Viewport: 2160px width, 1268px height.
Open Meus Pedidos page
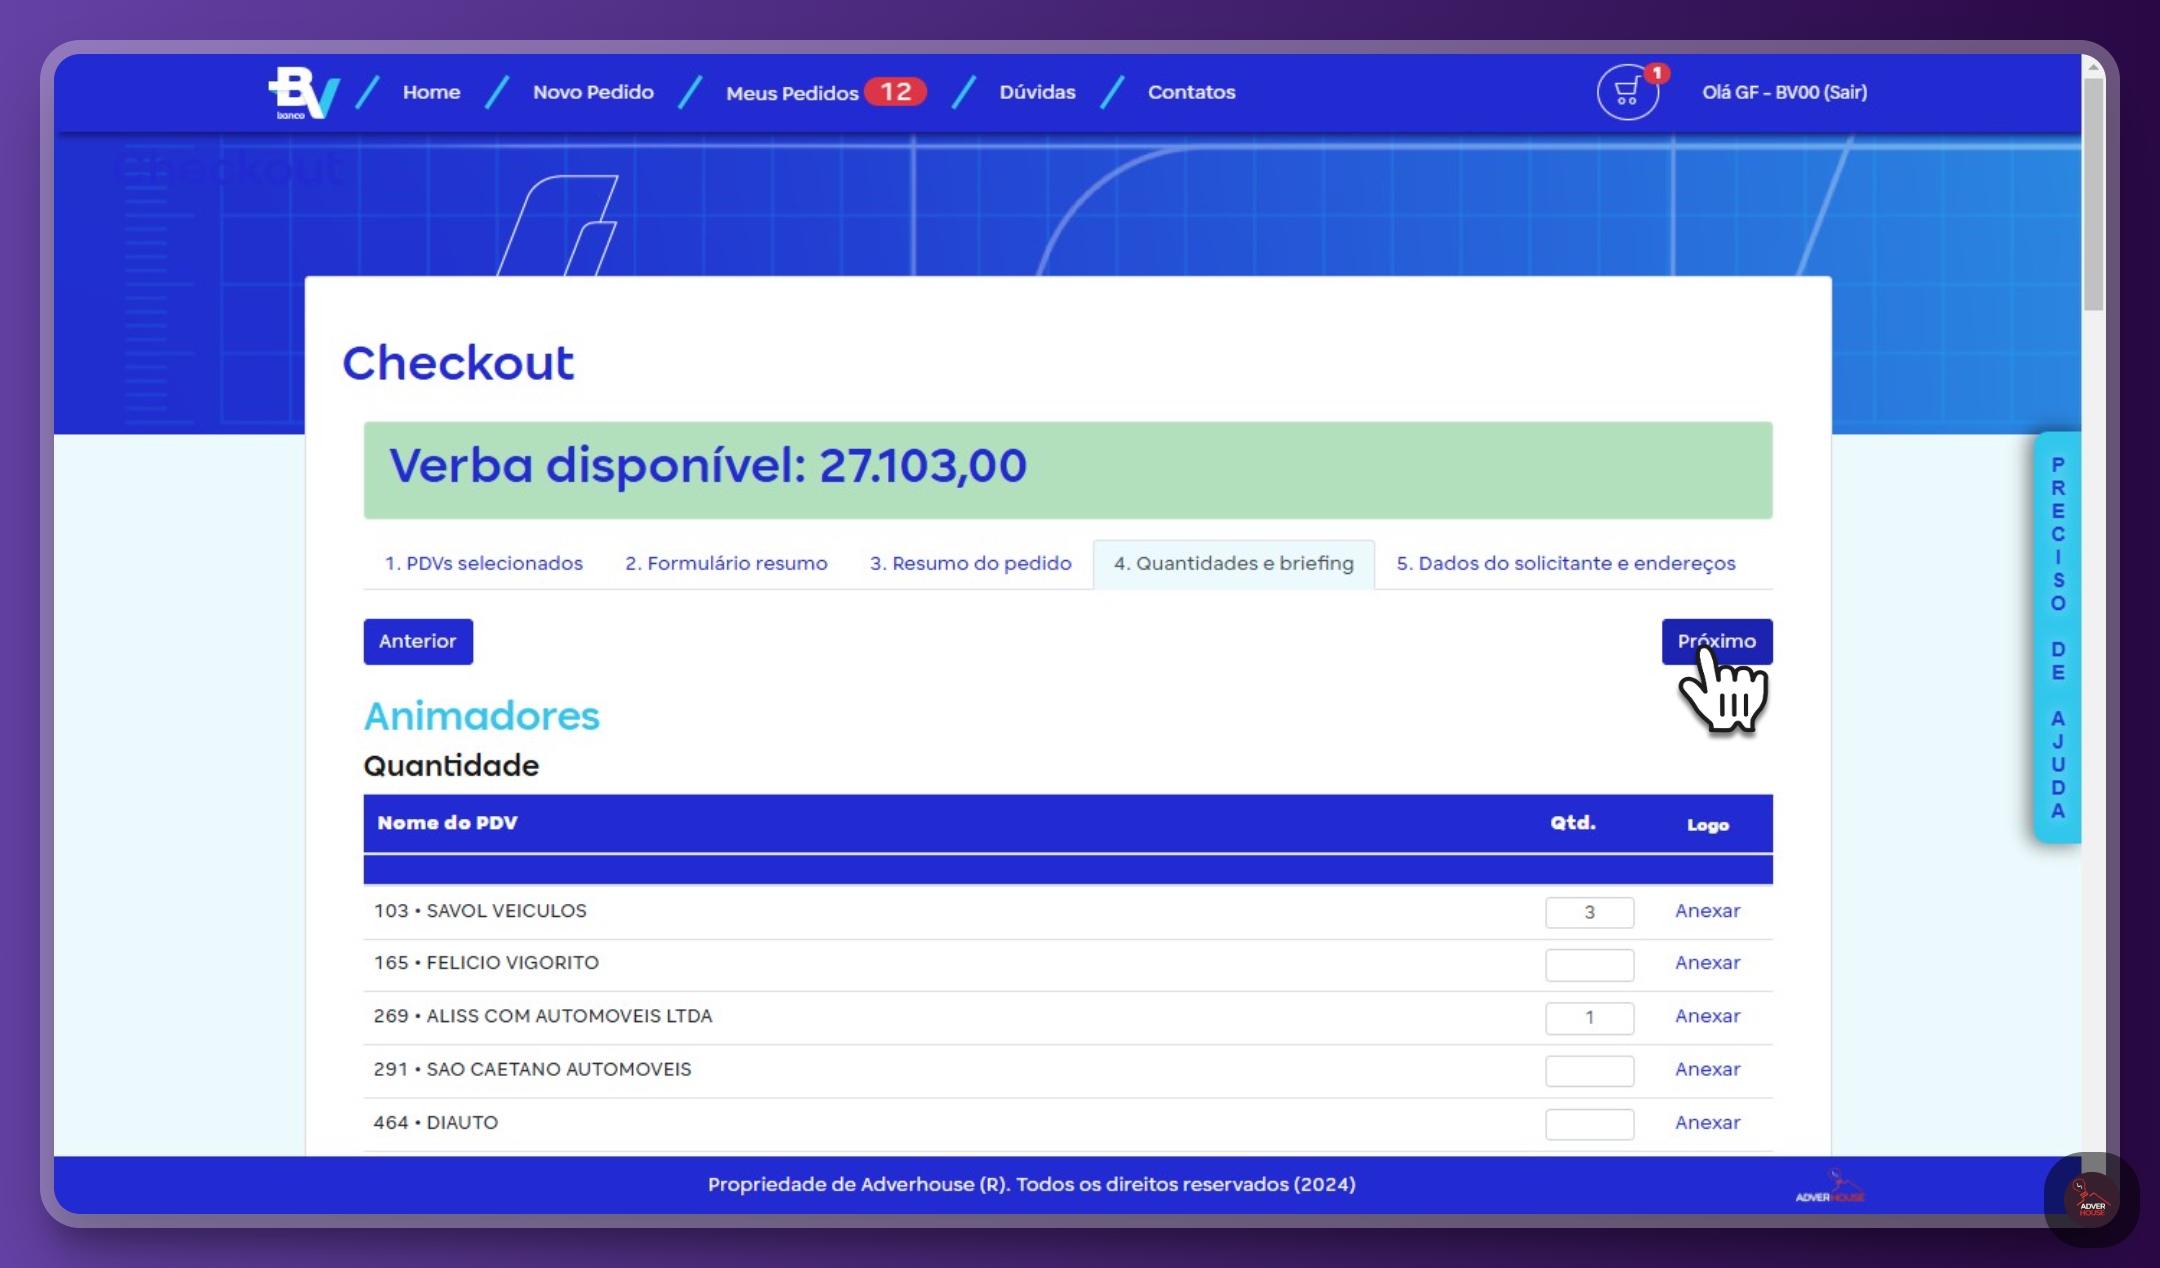coord(792,93)
